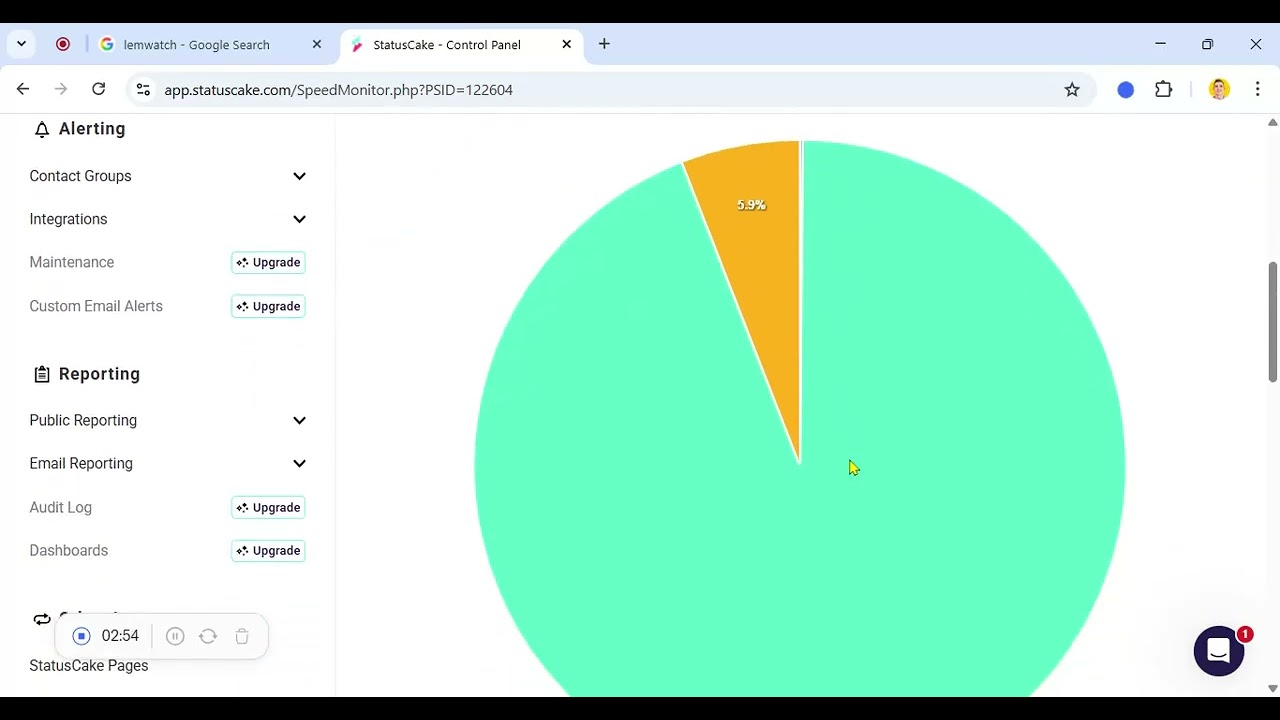The image size is (1280, 720).
Task: Click Upgrade button next to Dashboards
Action: tap(268, 550)
